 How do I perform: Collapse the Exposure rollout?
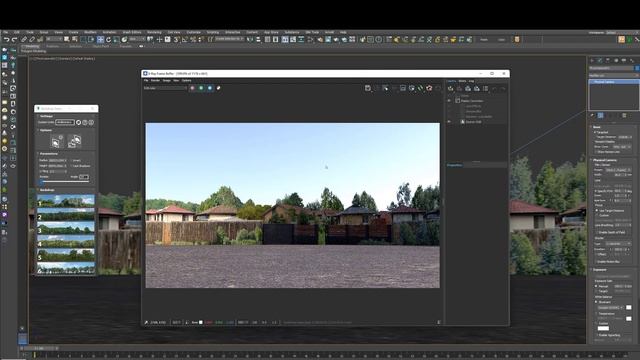(x=600, y=270)
